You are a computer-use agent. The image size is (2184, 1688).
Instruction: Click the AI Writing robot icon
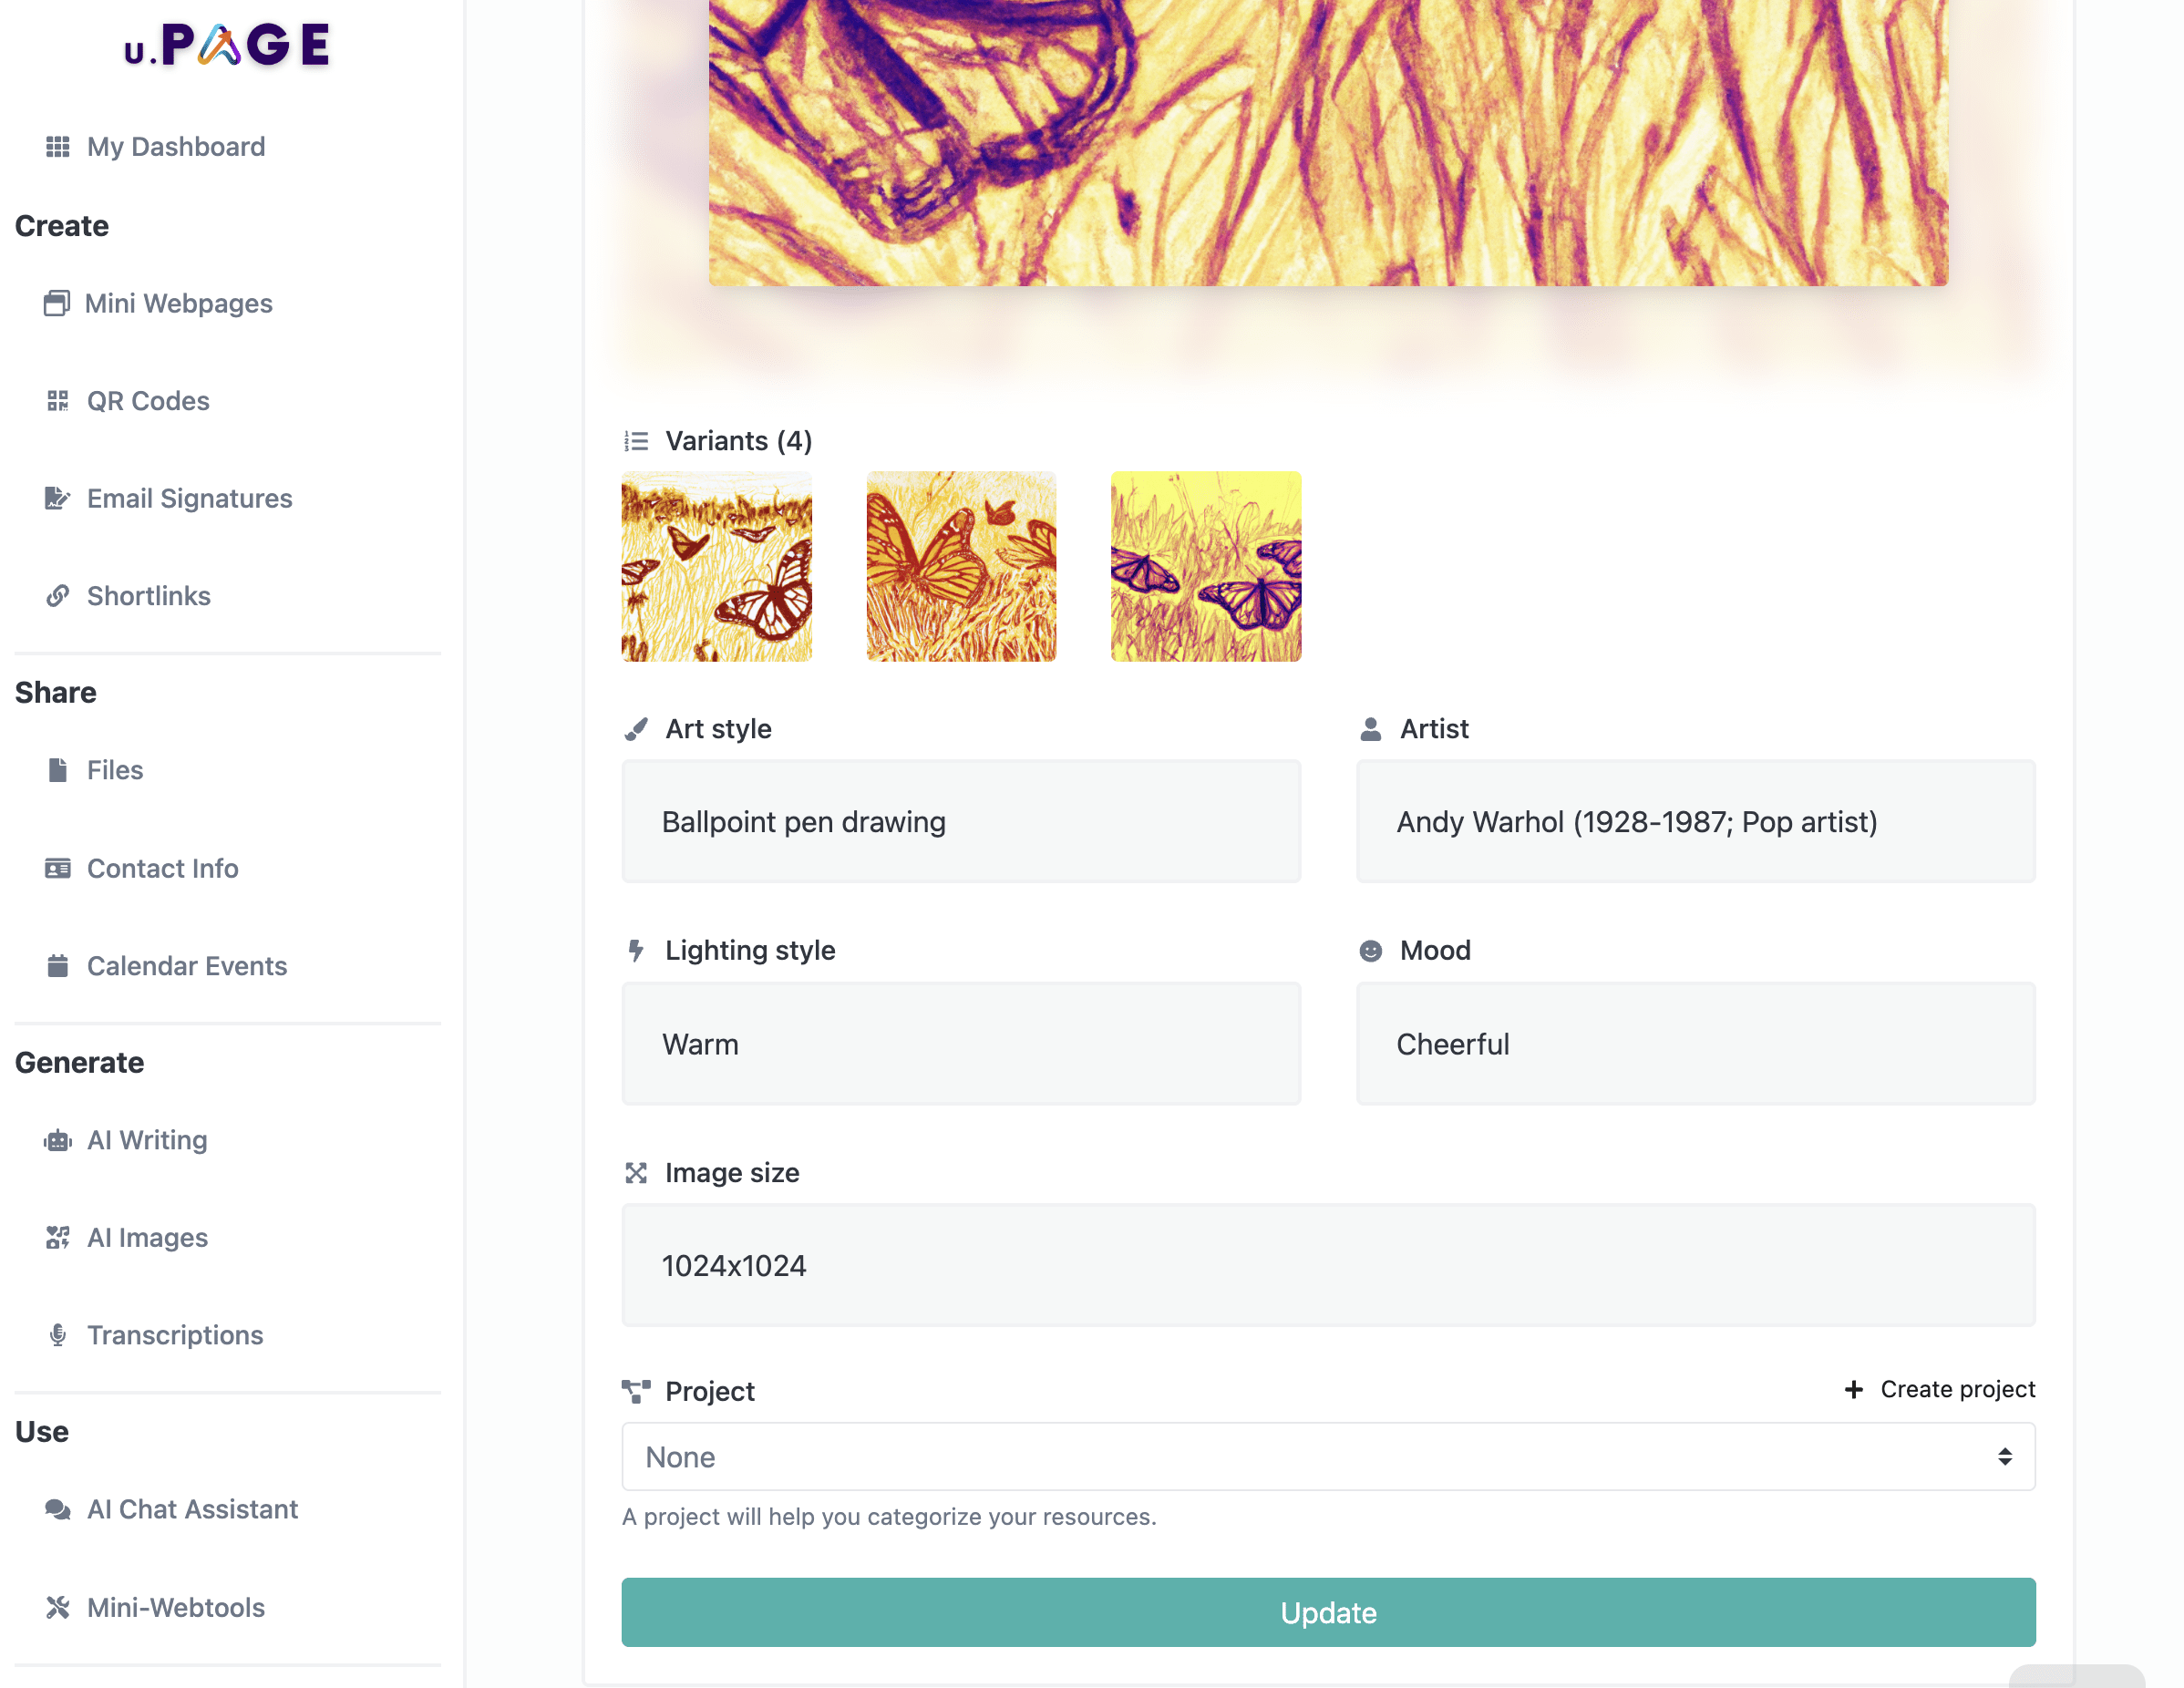coord(57,1140)
